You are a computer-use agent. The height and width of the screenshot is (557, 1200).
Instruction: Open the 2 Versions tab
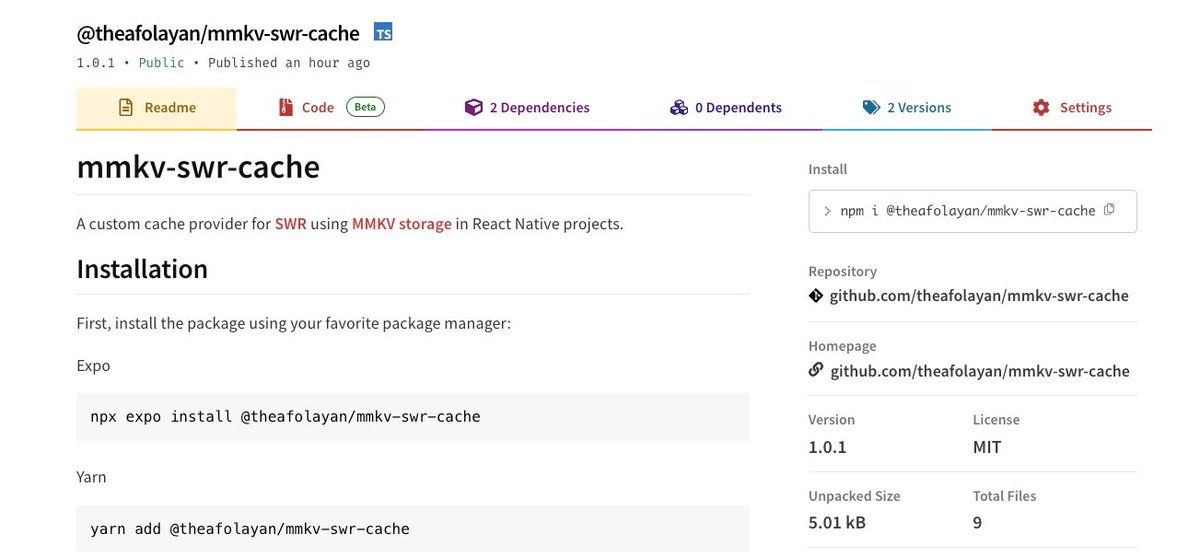[x=907, y=108]
